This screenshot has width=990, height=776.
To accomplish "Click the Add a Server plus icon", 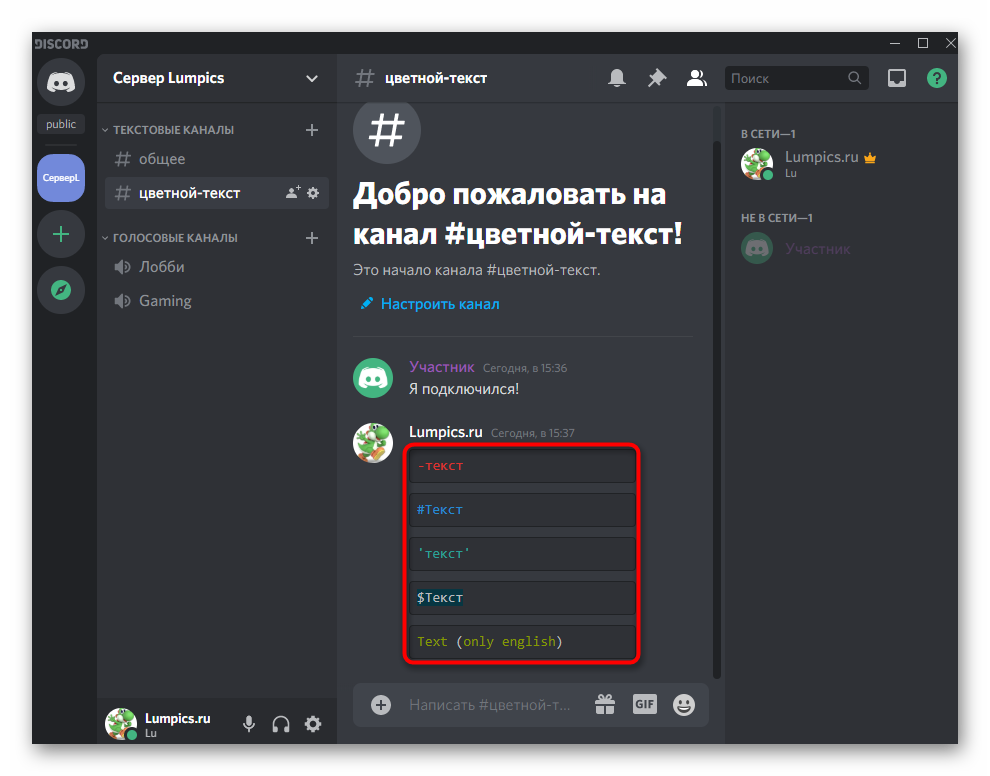I will click(x=61, y=234).
